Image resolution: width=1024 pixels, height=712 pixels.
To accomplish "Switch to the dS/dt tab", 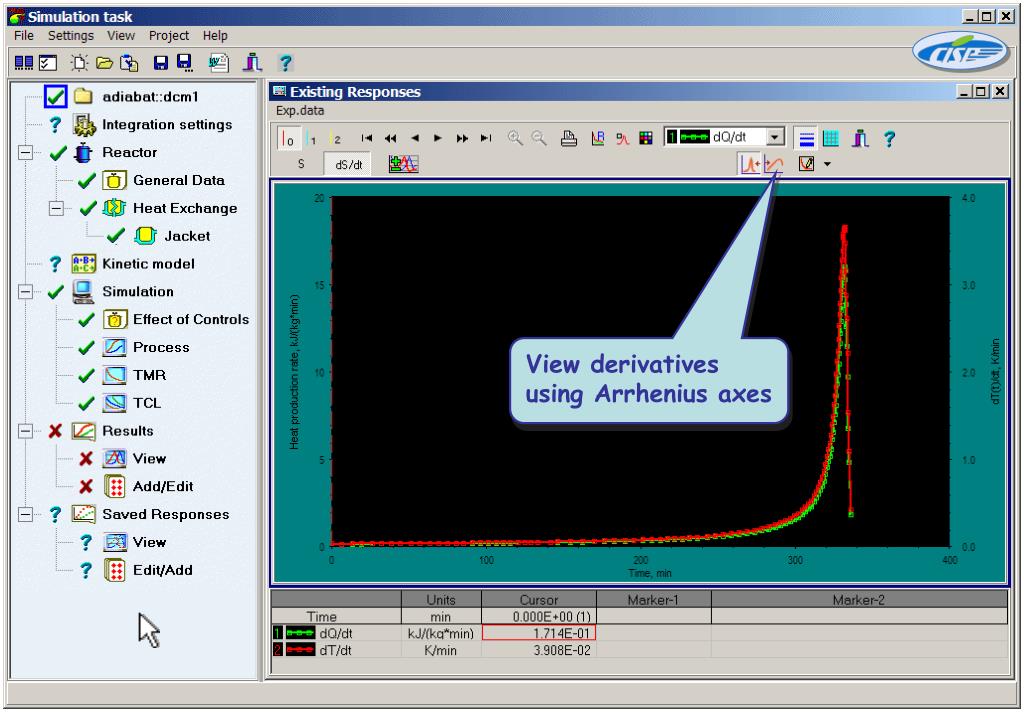I will pyautogui.click(x=349, y=165).
